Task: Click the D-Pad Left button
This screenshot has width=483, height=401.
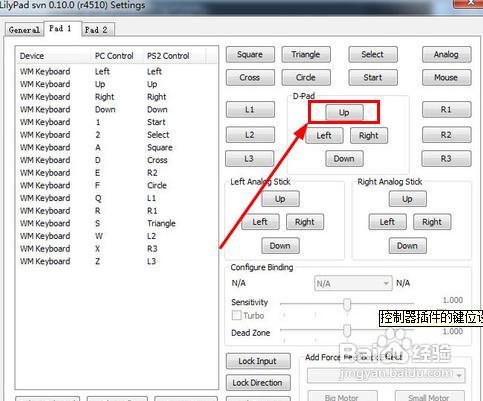Action: [x=324, y=135]
